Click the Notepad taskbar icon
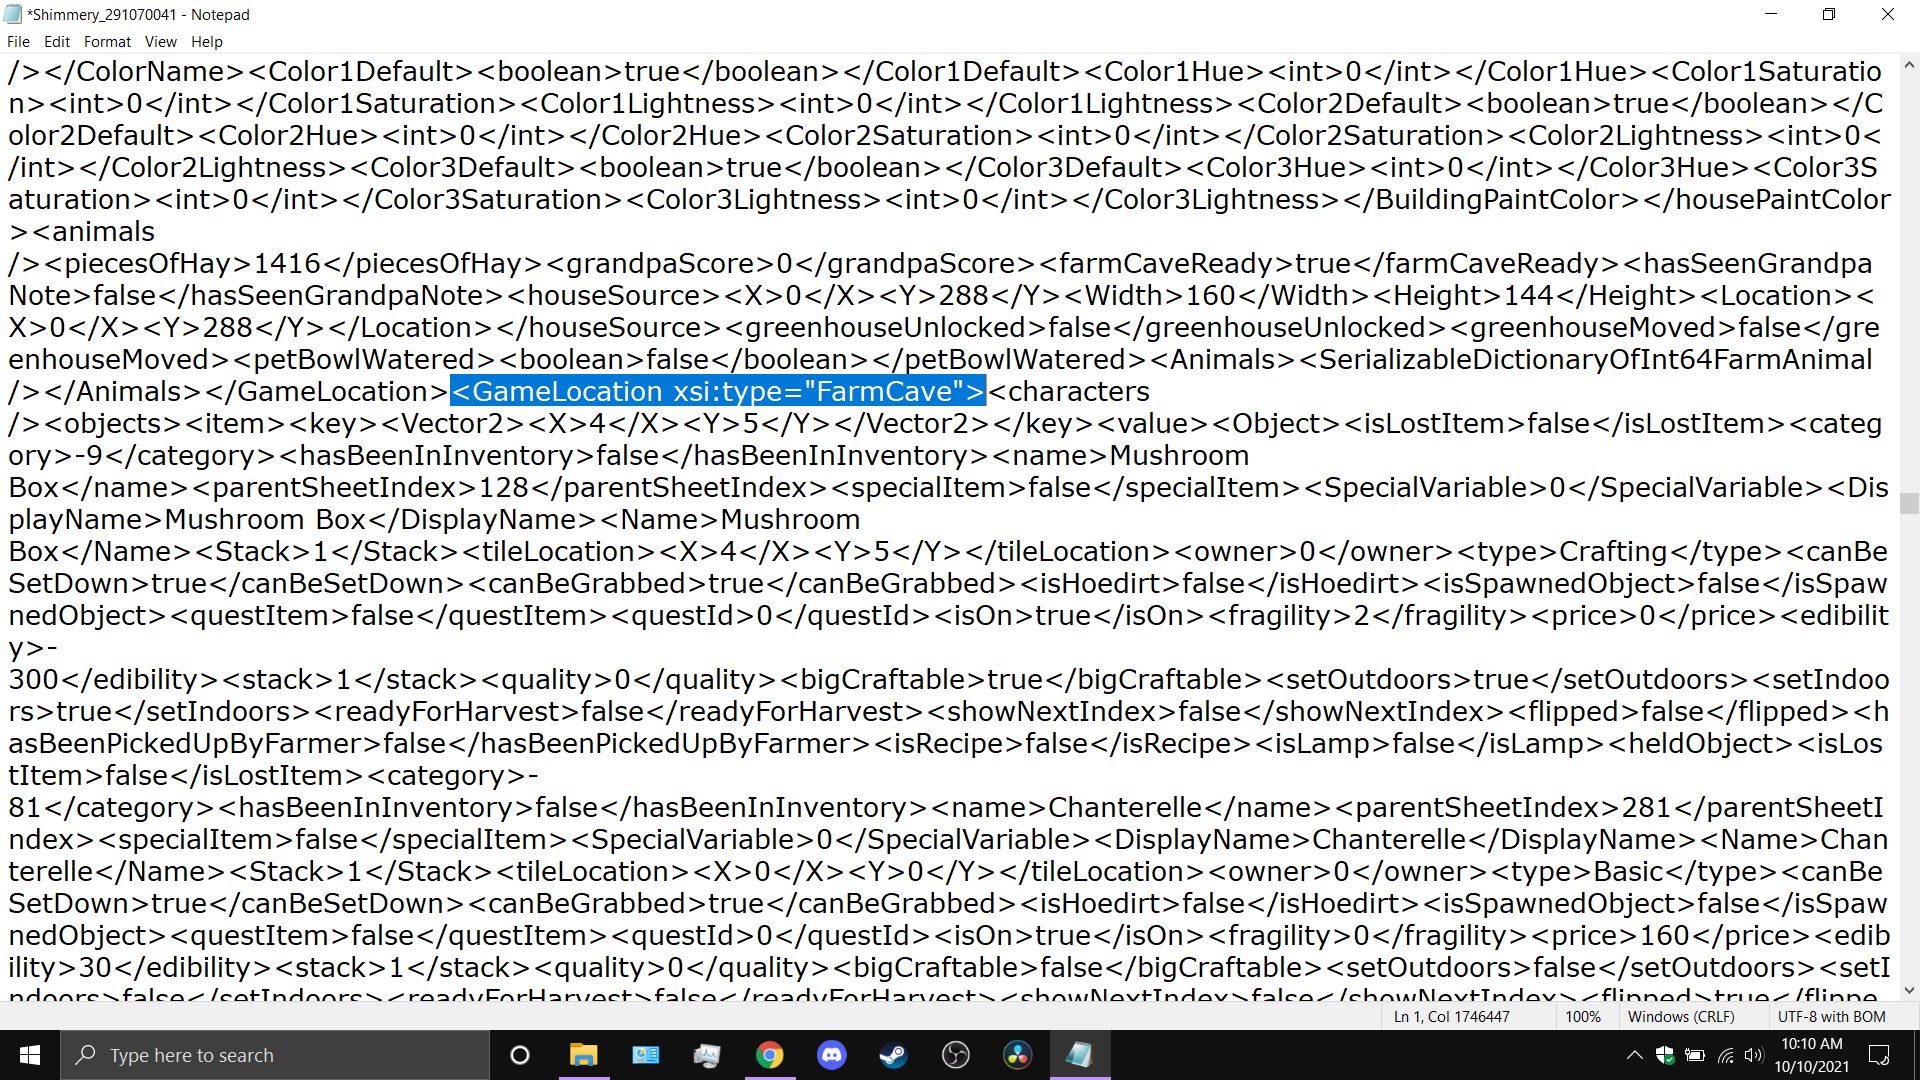The width and height of the screenshot is (1920, 1080). [x=1079, y=1055]
